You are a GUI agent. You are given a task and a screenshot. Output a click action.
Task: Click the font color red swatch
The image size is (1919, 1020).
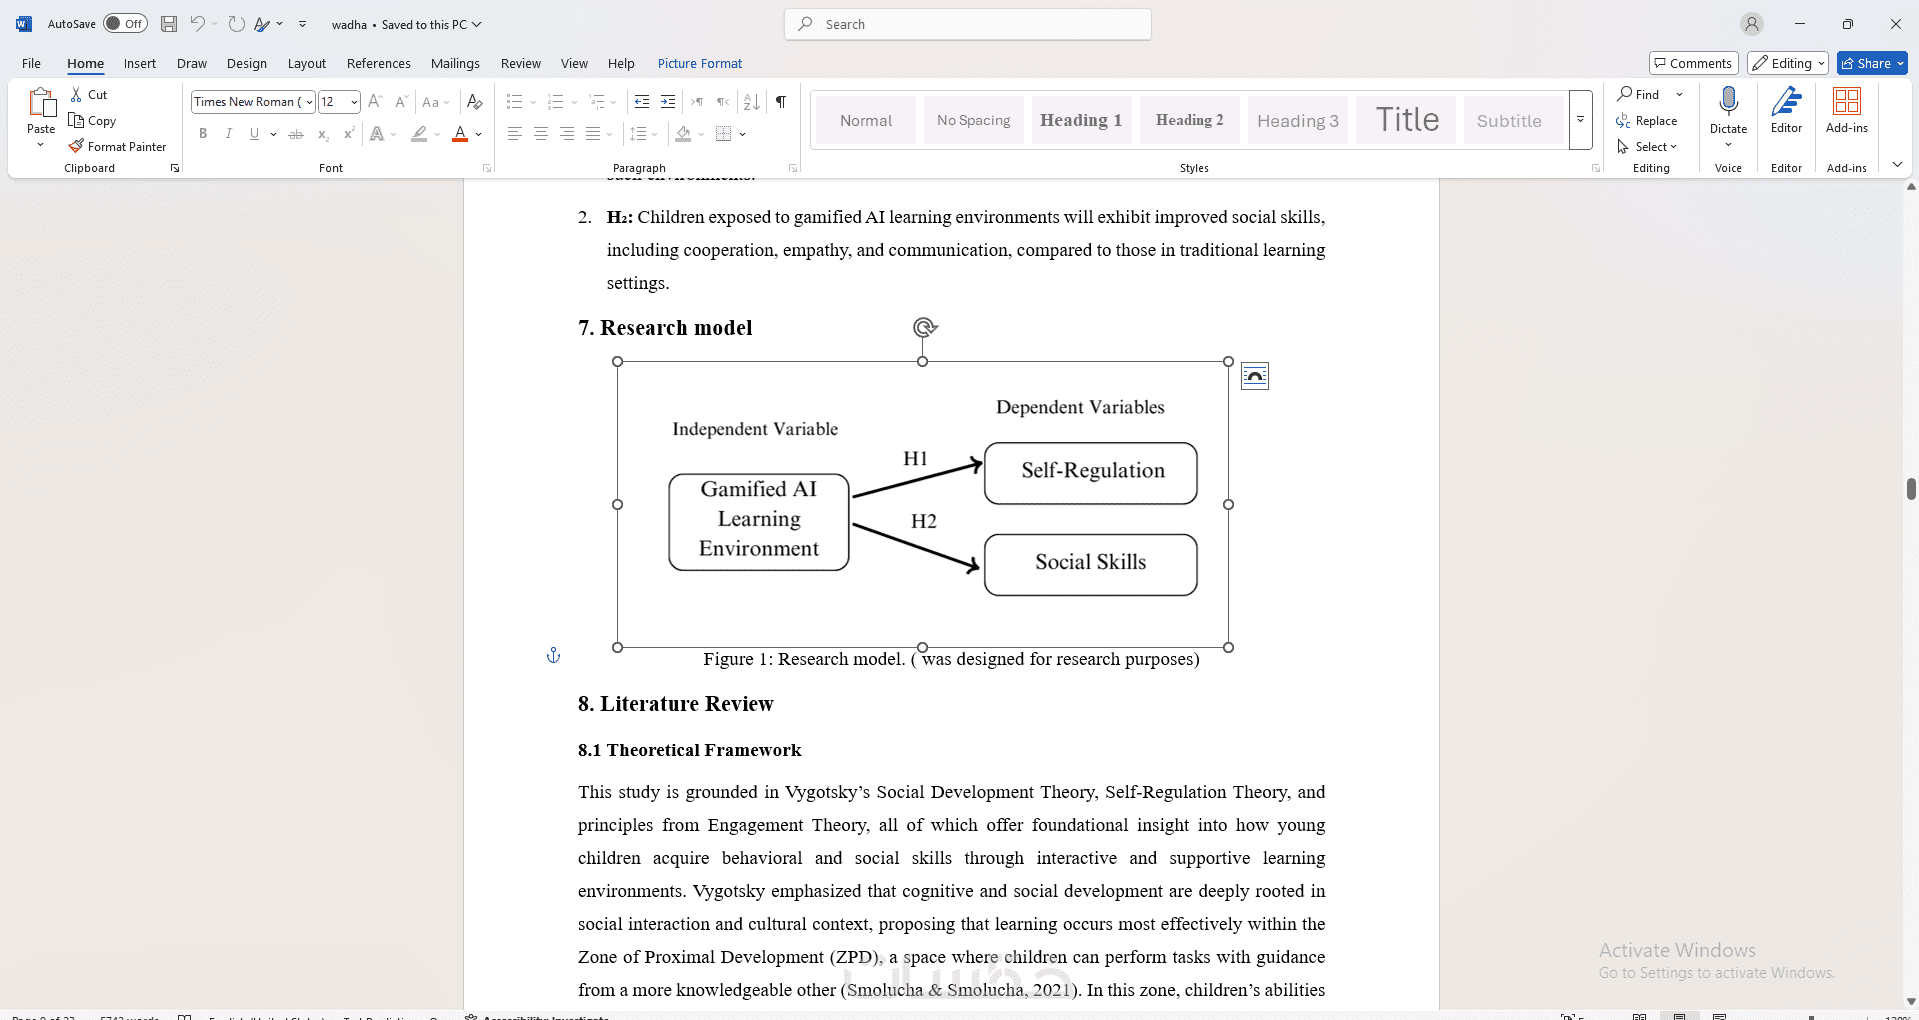click(460, 134)
